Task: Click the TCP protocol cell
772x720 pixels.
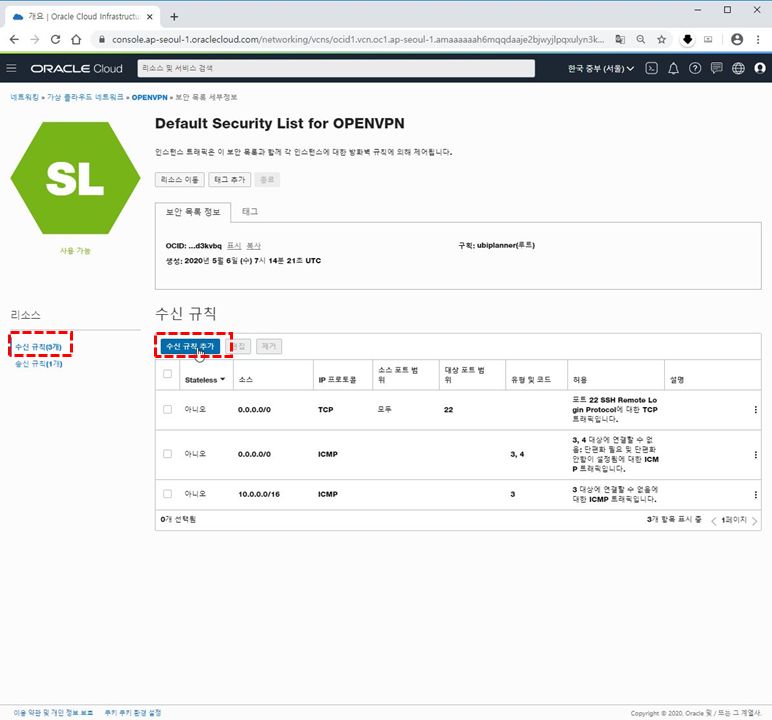Action: tap(325, 410)
